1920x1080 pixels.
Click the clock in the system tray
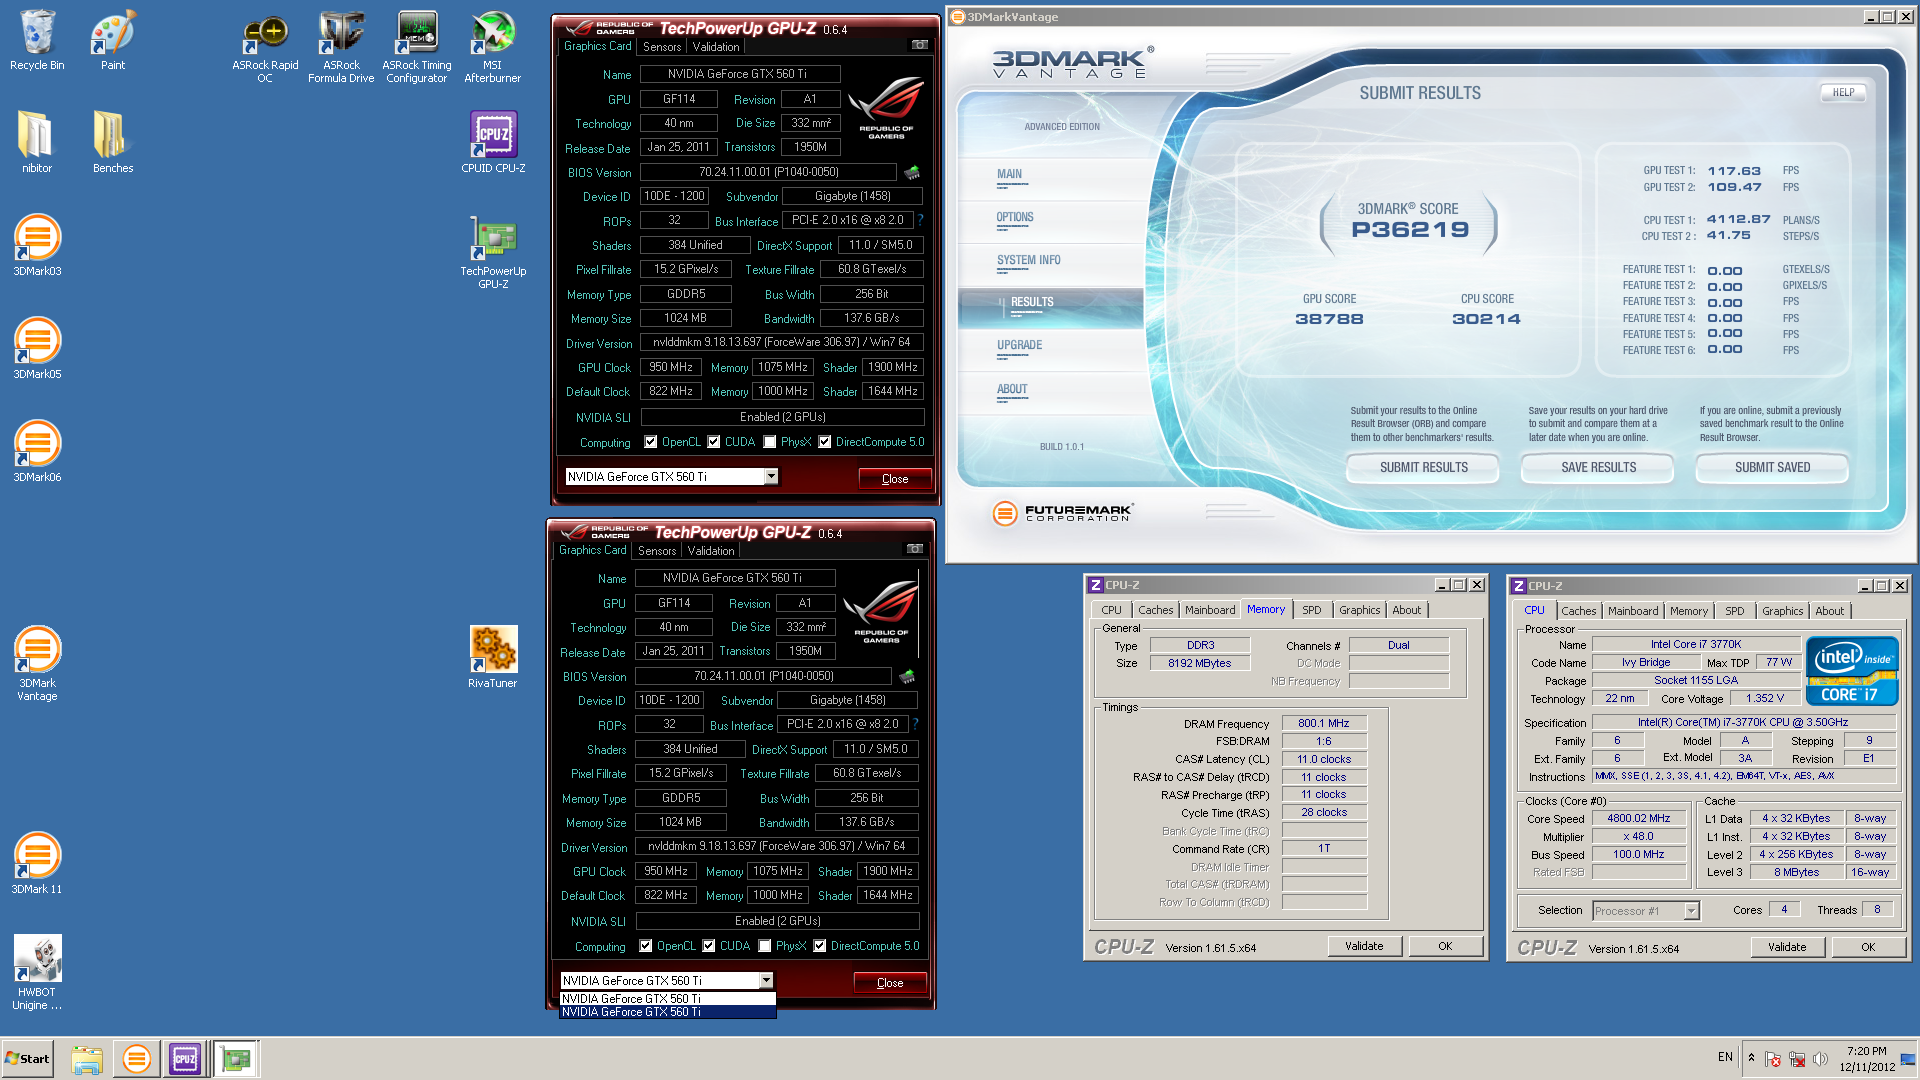[x=1867, y=1059]
